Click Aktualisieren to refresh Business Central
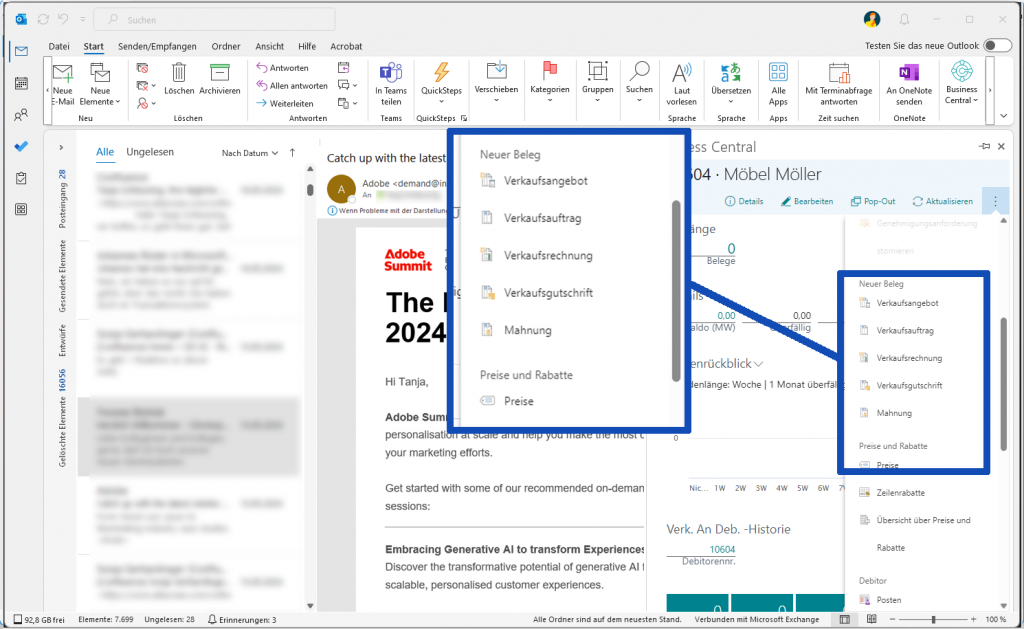 point(942,201)
